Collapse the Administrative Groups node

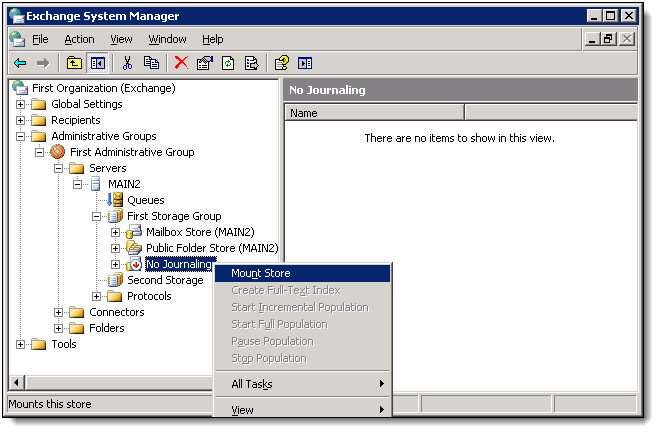tap(20, 136)
